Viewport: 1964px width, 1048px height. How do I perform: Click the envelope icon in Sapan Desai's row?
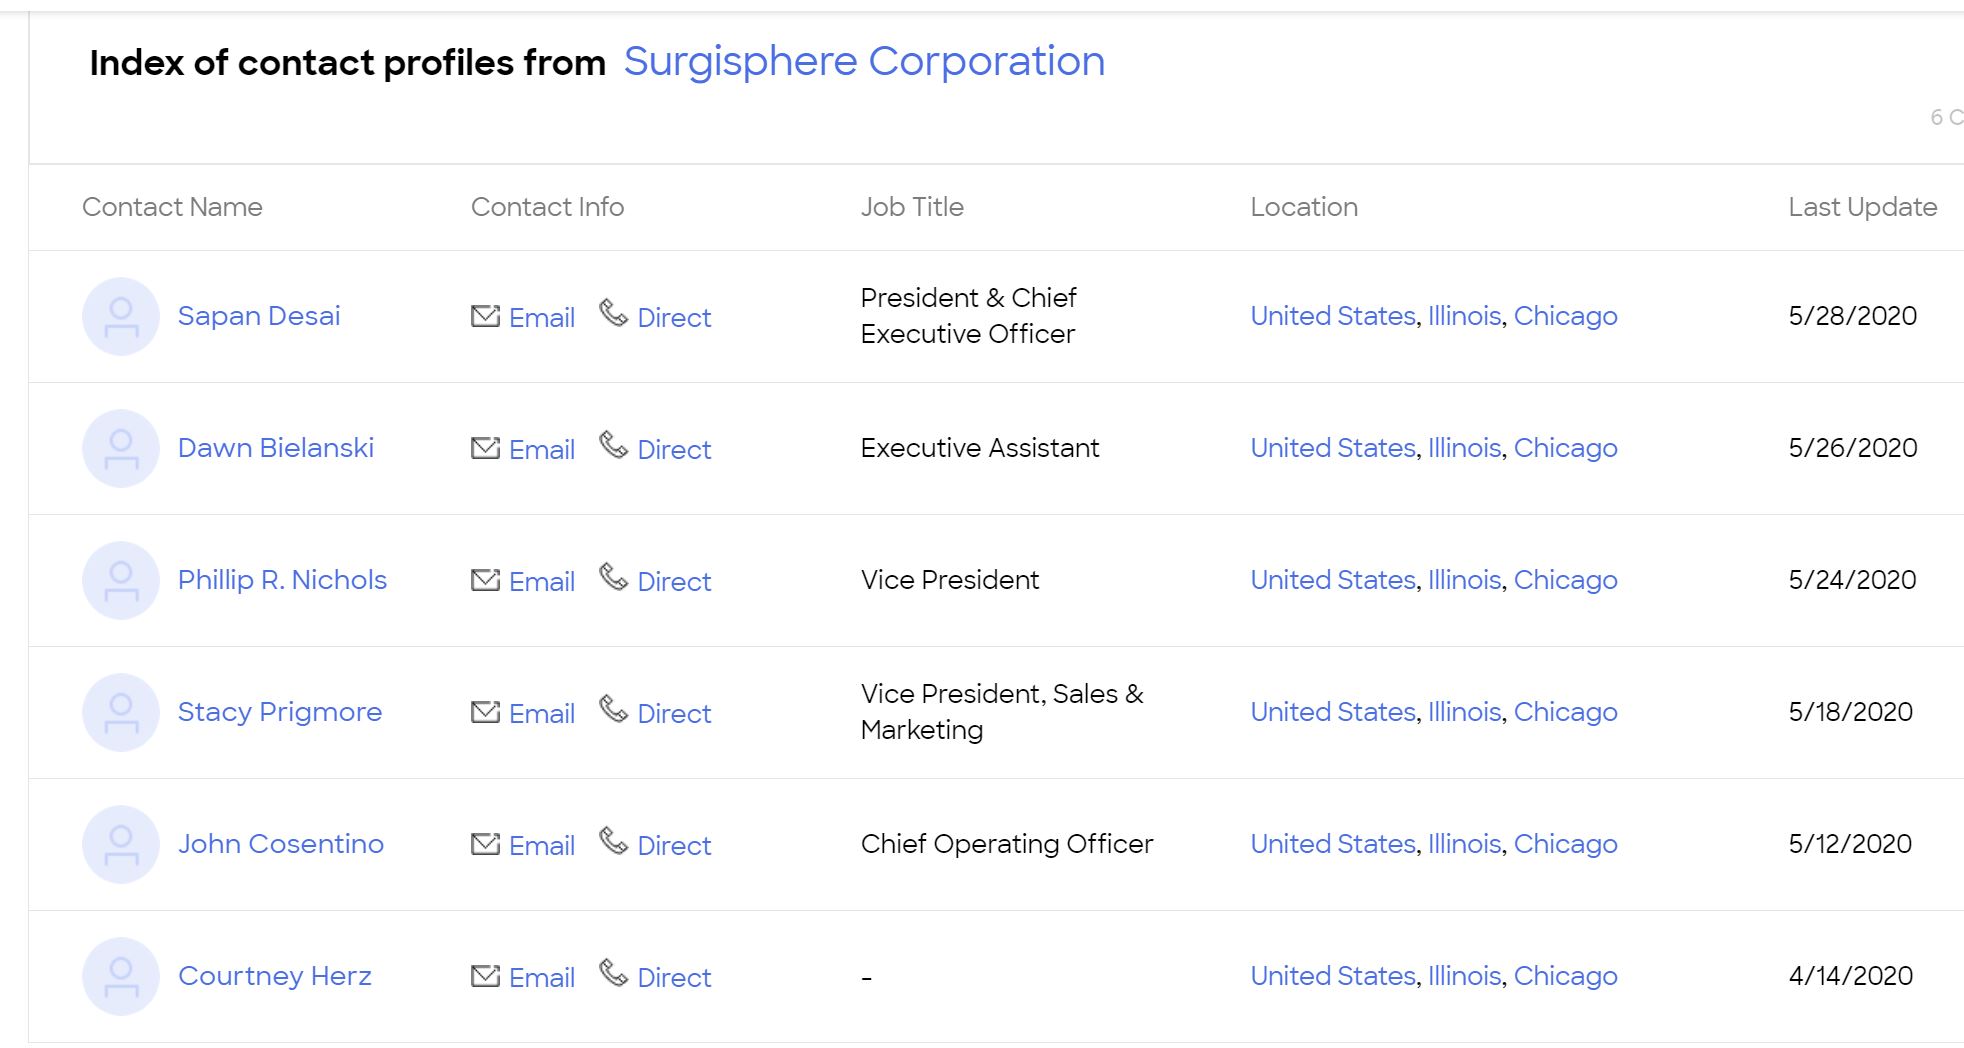point(485,316)
